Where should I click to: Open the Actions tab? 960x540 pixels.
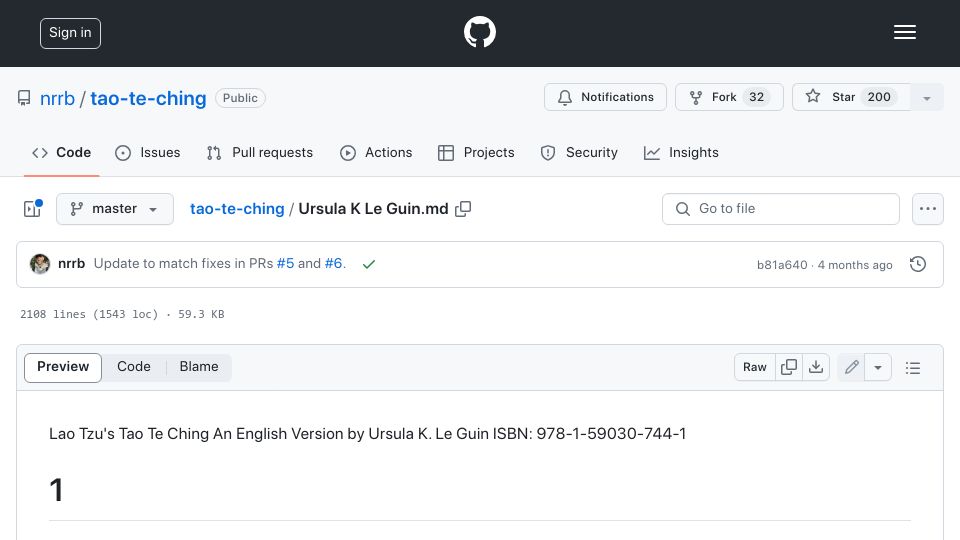pos(376,152)
